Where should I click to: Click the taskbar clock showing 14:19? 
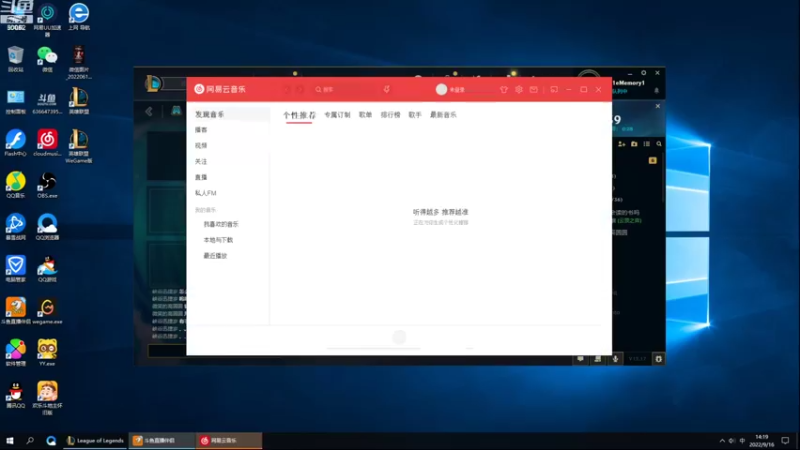762,441
